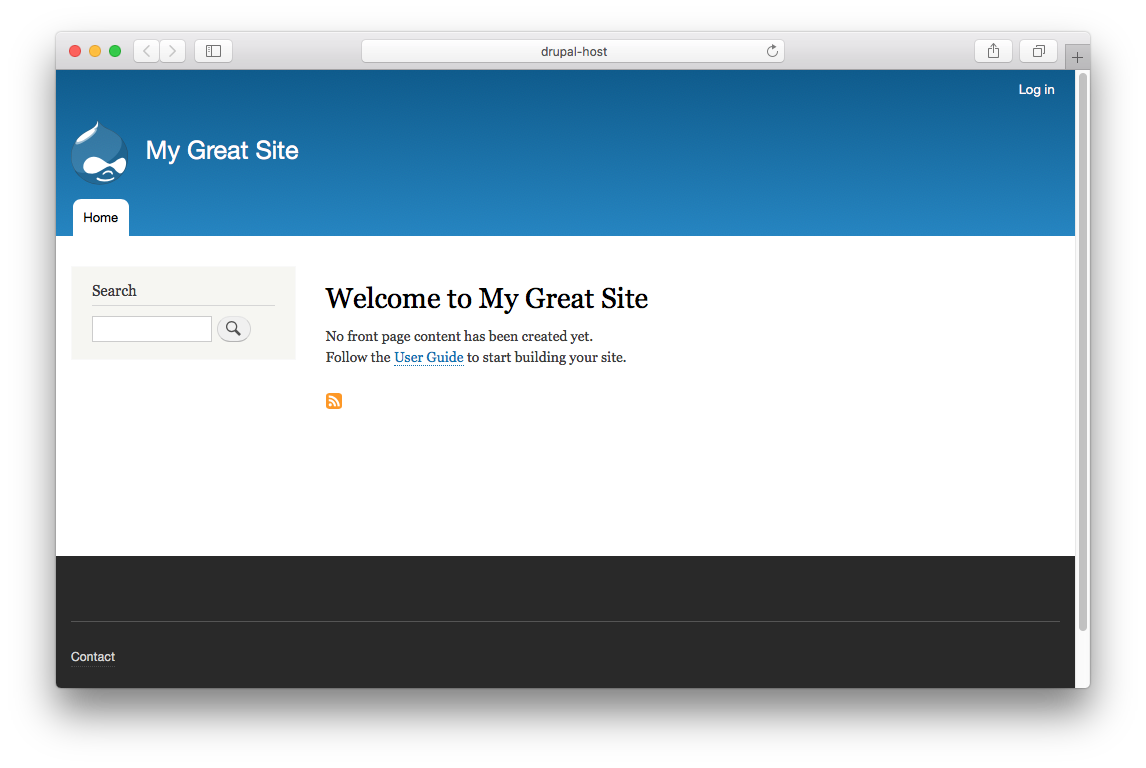The image size is (1146, 768).
Task: Click the back navigation arrow
Action: pyautogui.click(x=145, y=50)
